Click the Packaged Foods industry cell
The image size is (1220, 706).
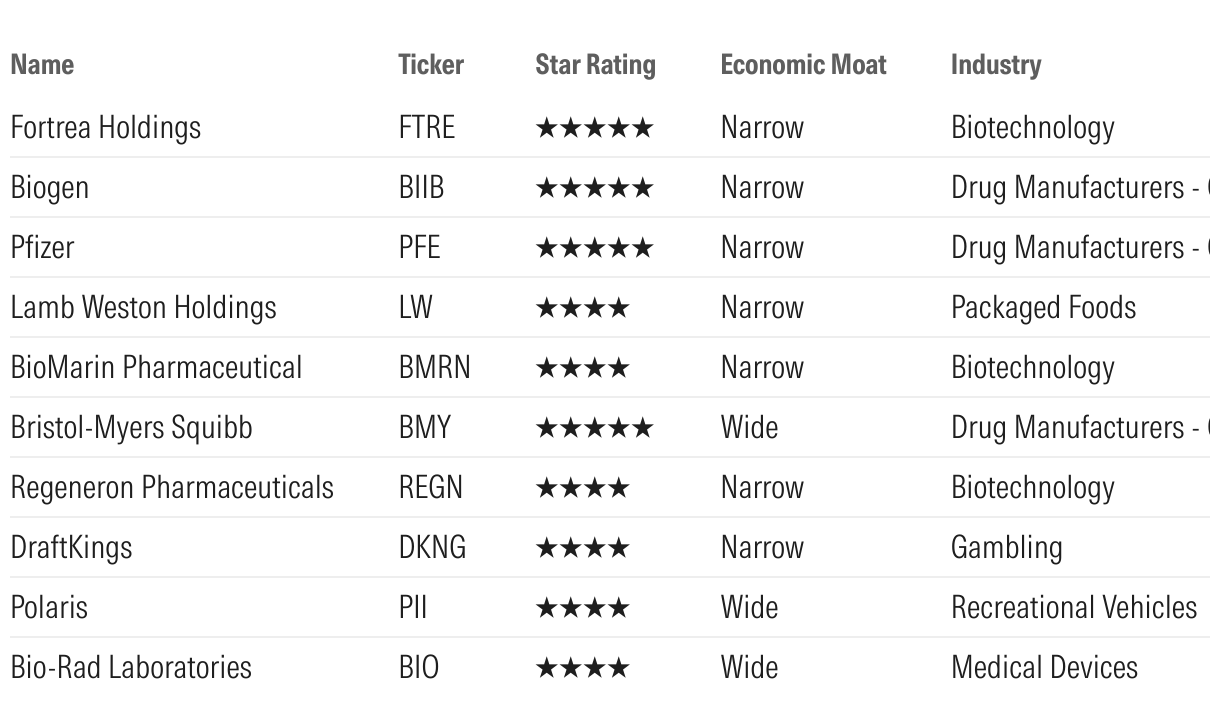coord(1043,308)
